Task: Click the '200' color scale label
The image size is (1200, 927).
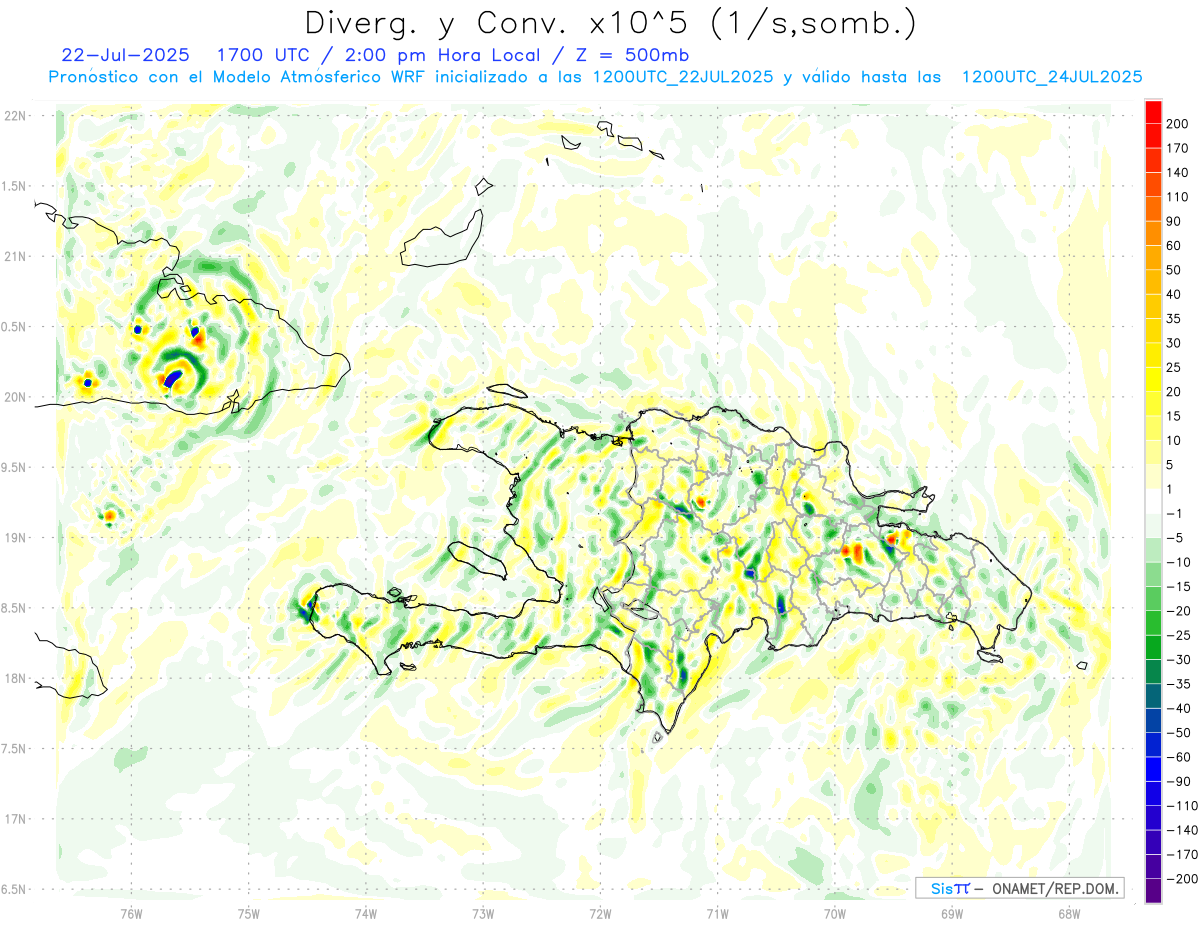Action: tap(1178, 123)
